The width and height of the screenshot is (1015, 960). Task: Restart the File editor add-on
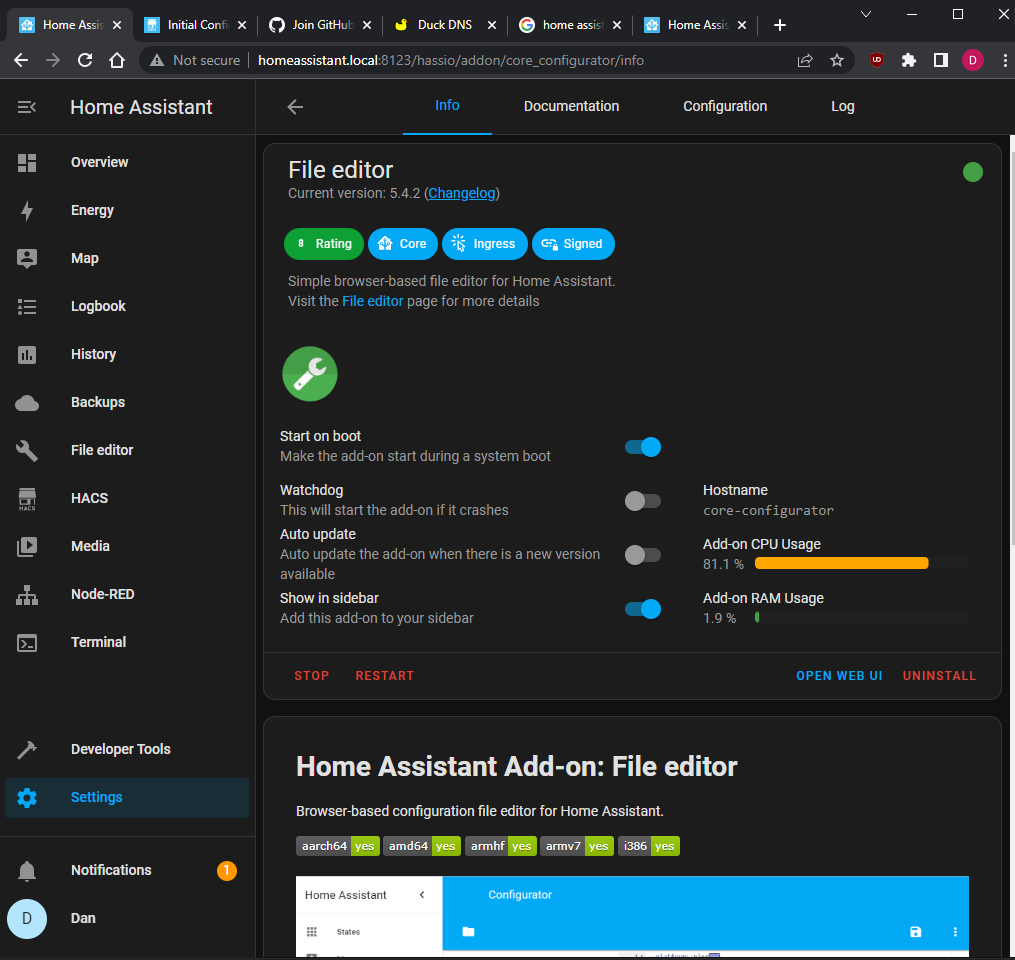[x=385, y=676]
